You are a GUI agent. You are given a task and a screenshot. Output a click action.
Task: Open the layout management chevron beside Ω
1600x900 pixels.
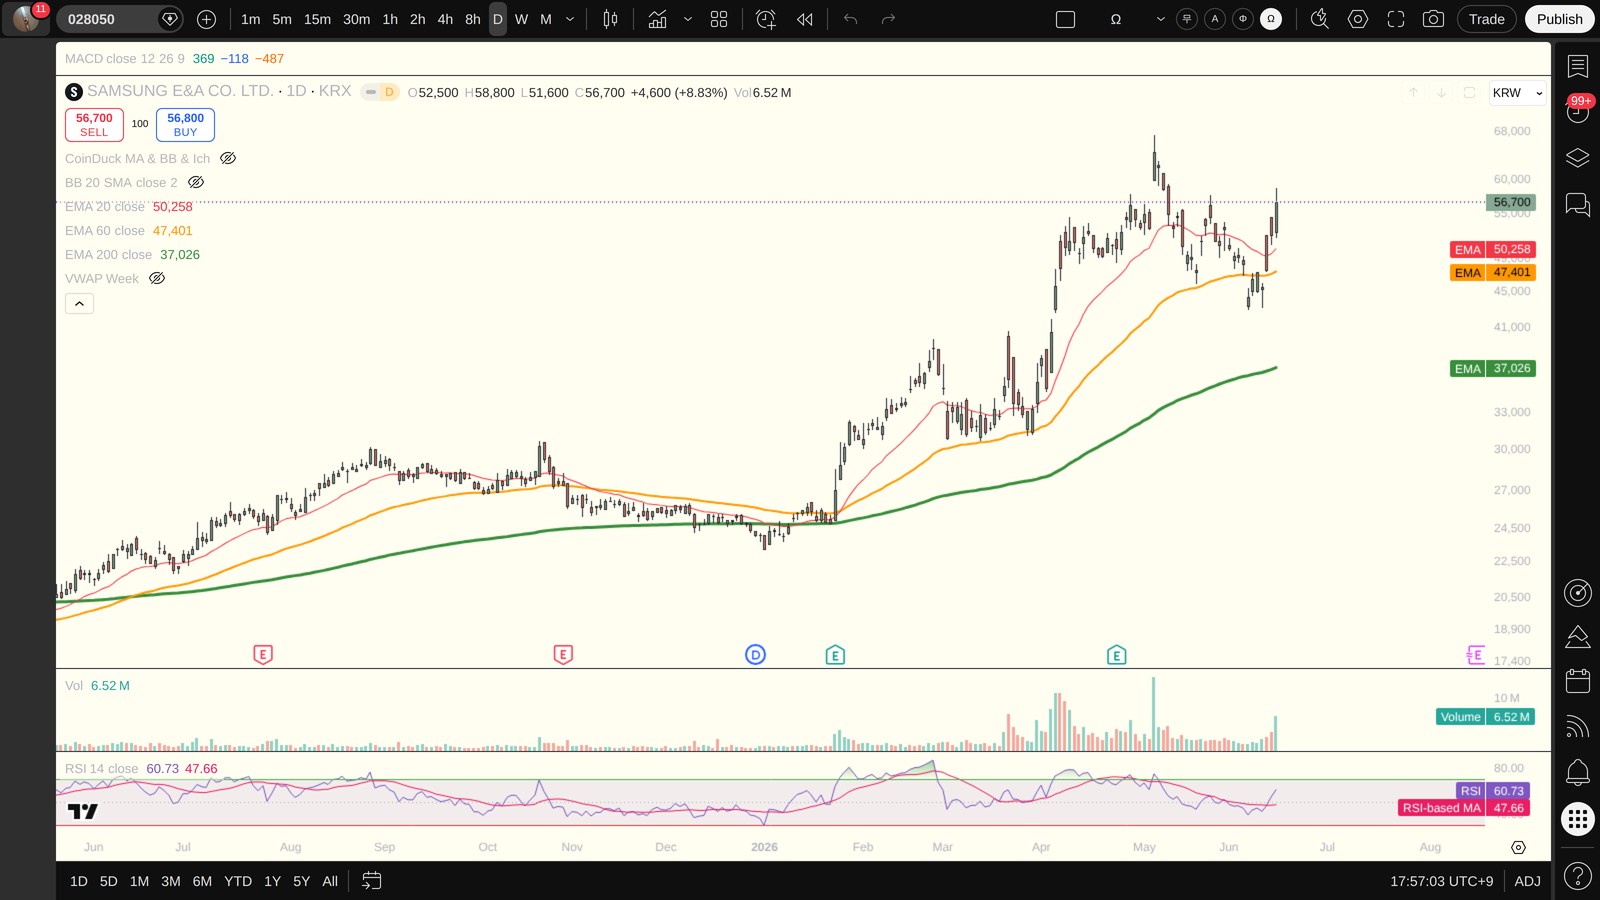[x=1160, y=19]
